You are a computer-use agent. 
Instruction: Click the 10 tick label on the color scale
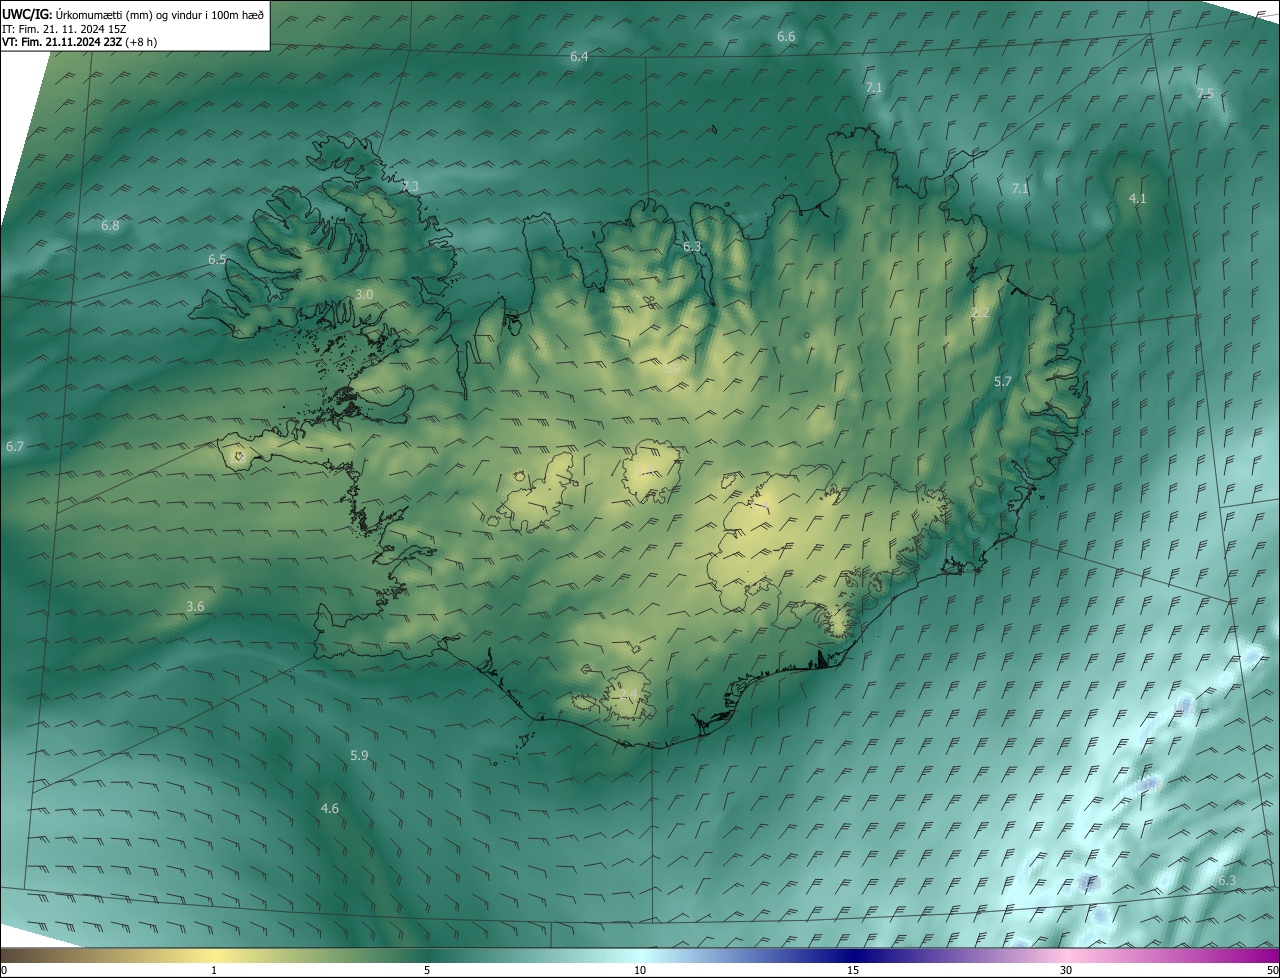[x=640, y=970]
